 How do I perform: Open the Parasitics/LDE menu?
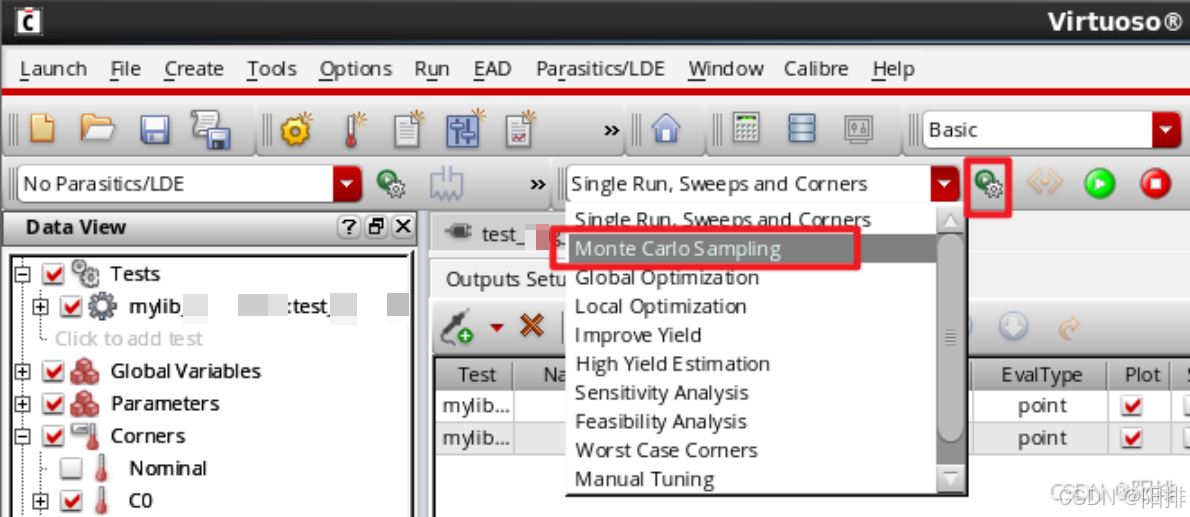click(600, 69)
